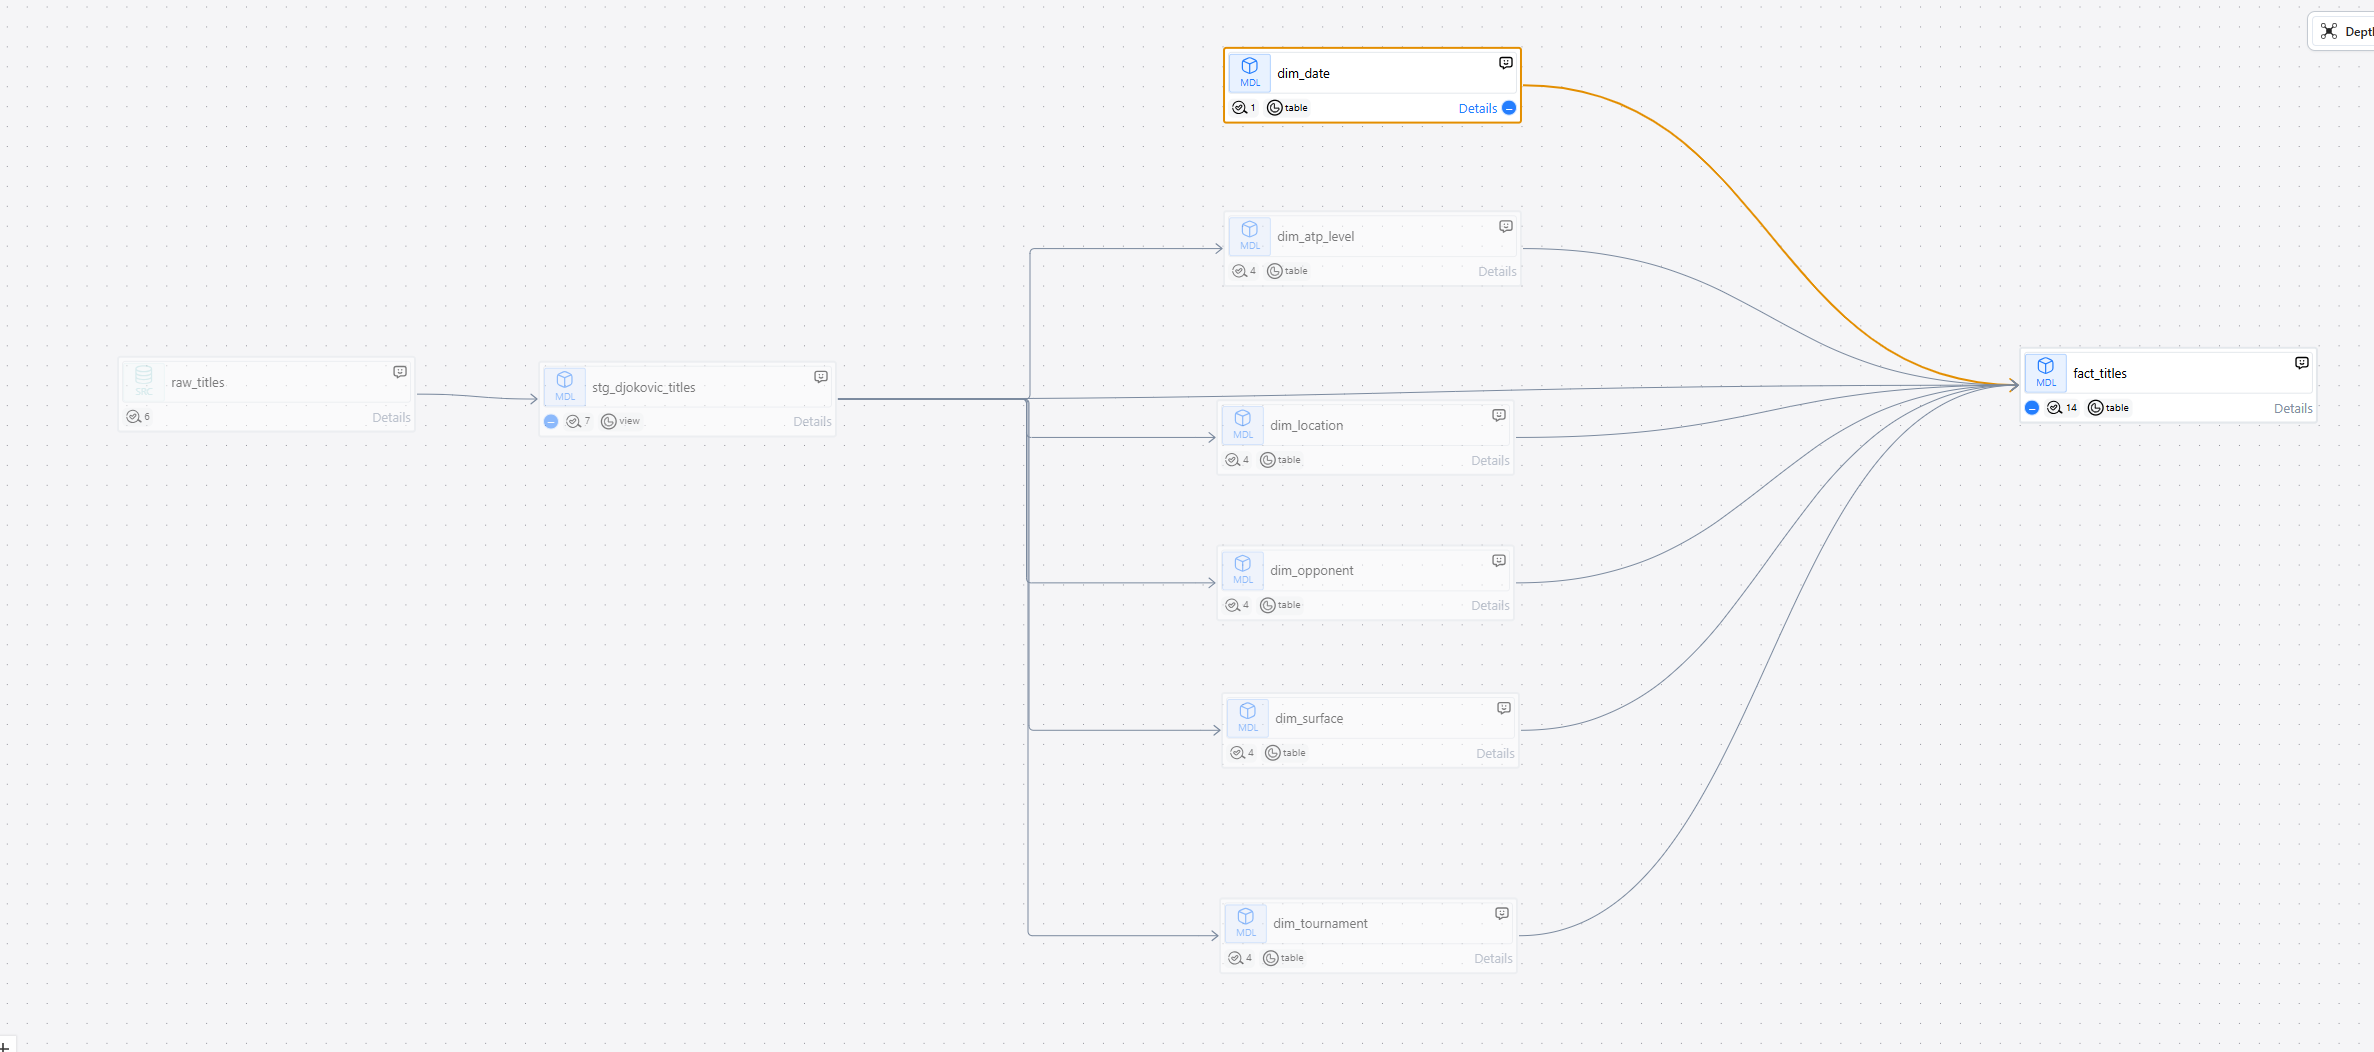Viewport: 2374px width, 1052px height.
Task: Click the tests icon on dim_location
Action: click(x=1232, y=460)
